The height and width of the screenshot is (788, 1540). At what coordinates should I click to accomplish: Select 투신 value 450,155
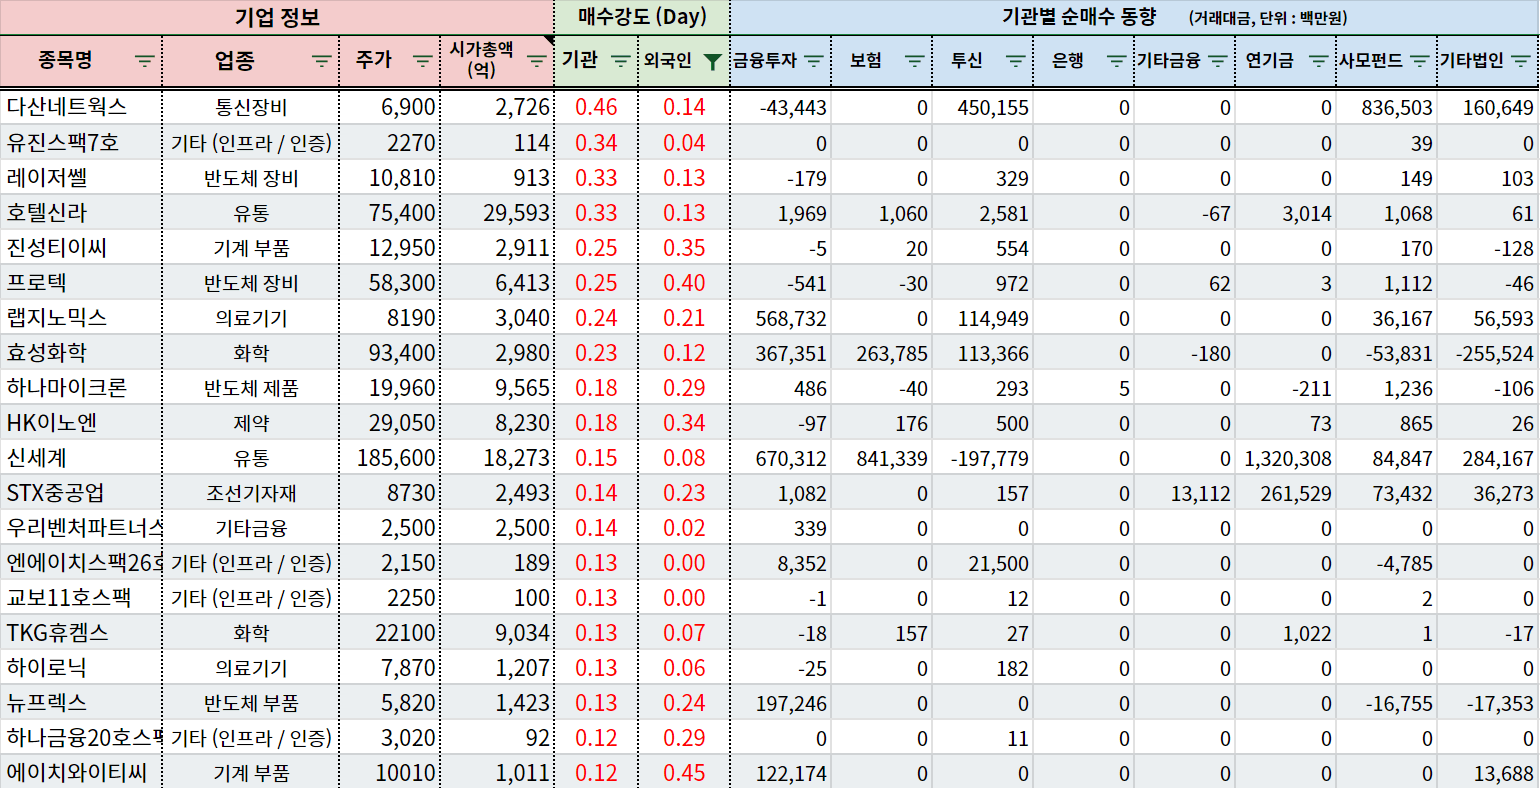[982, 107]
